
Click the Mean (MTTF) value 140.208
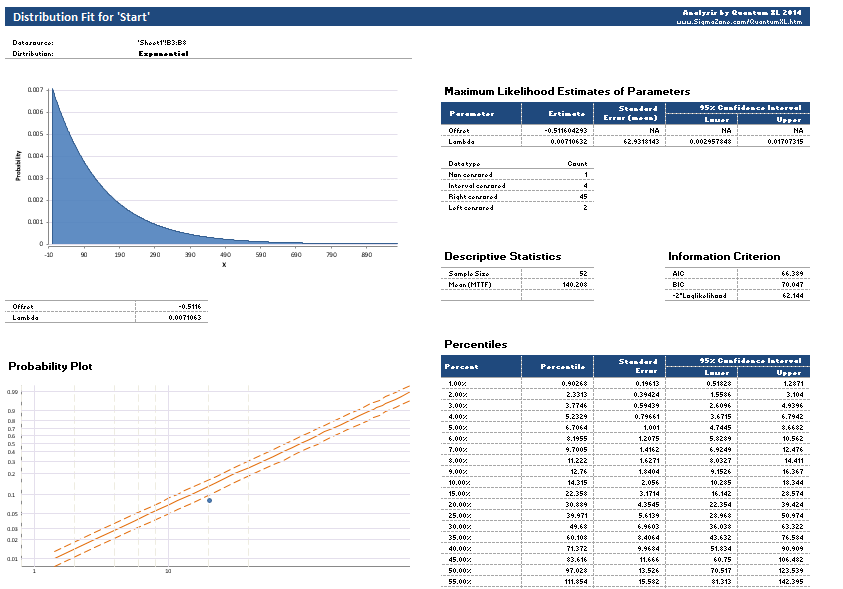574,284
